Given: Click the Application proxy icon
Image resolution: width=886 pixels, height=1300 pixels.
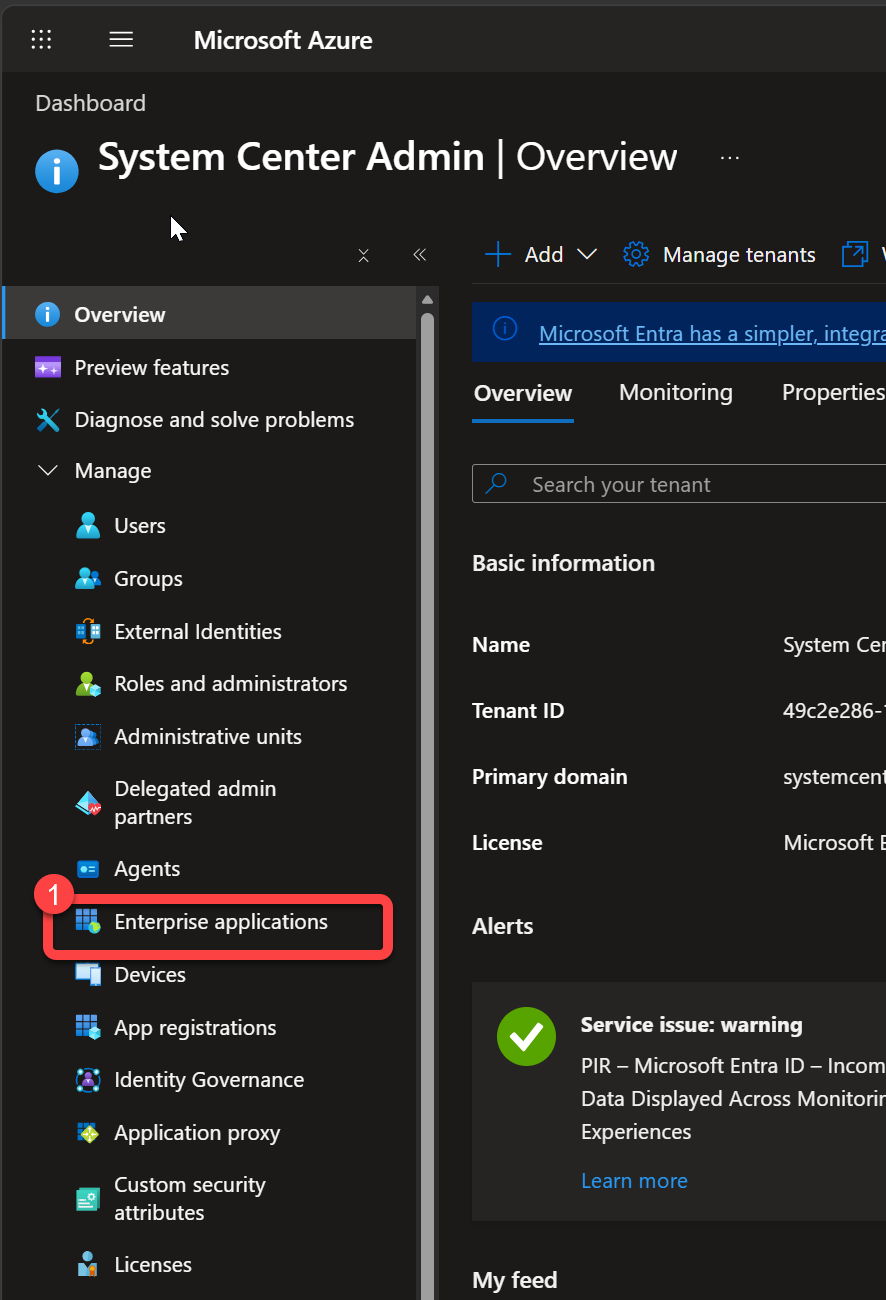Looking at the screenshot, I should pyautogui.click(x=88, y=1133).
